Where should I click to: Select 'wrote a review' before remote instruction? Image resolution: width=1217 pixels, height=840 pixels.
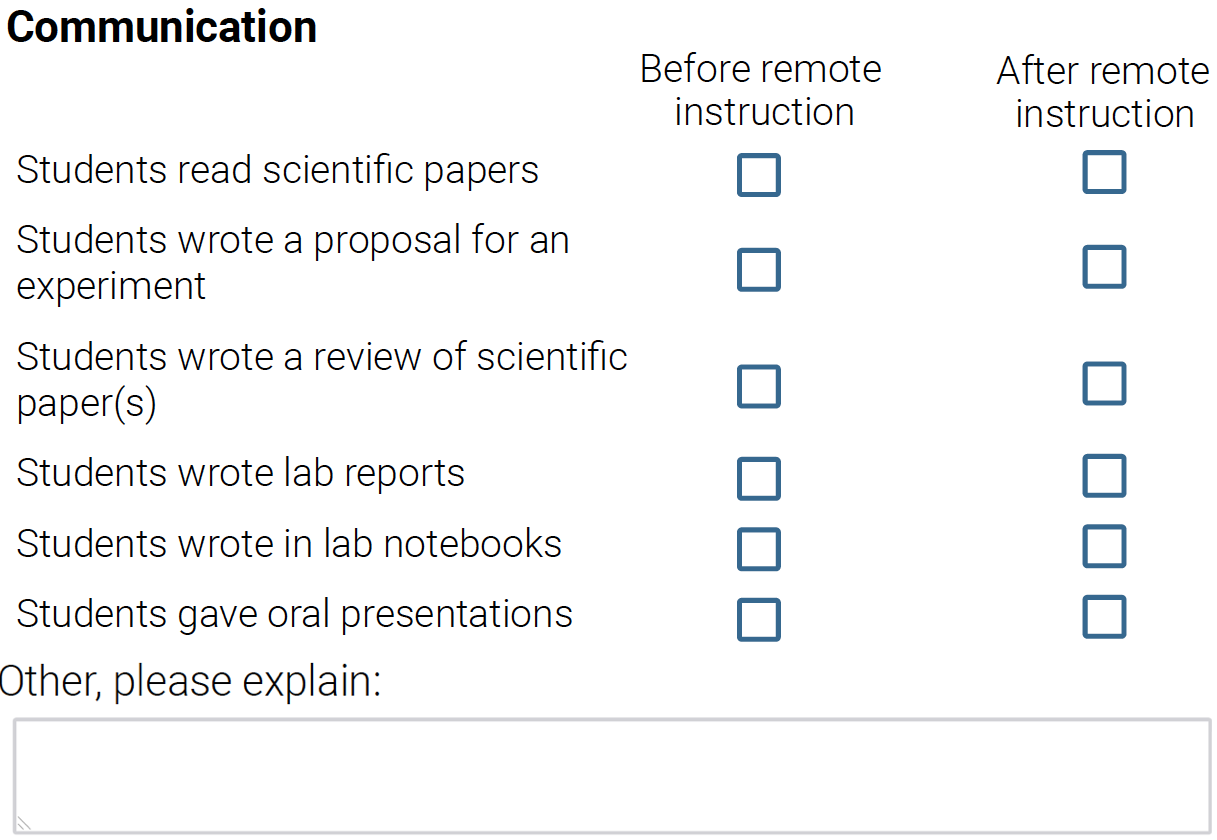(758, 387)
